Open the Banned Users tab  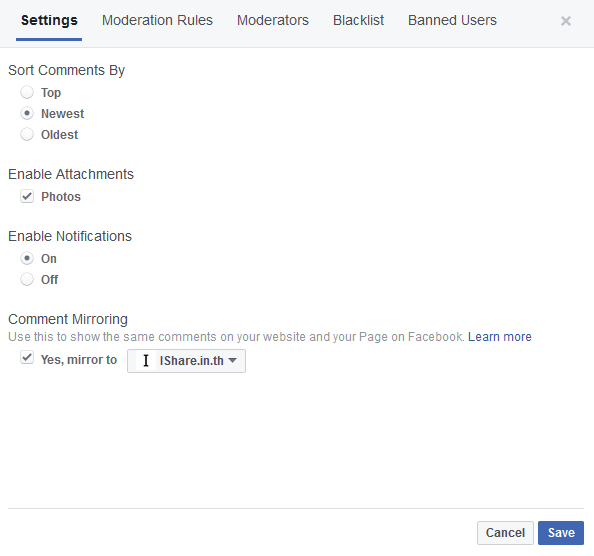pyautogui.click(x=452, y=20)
